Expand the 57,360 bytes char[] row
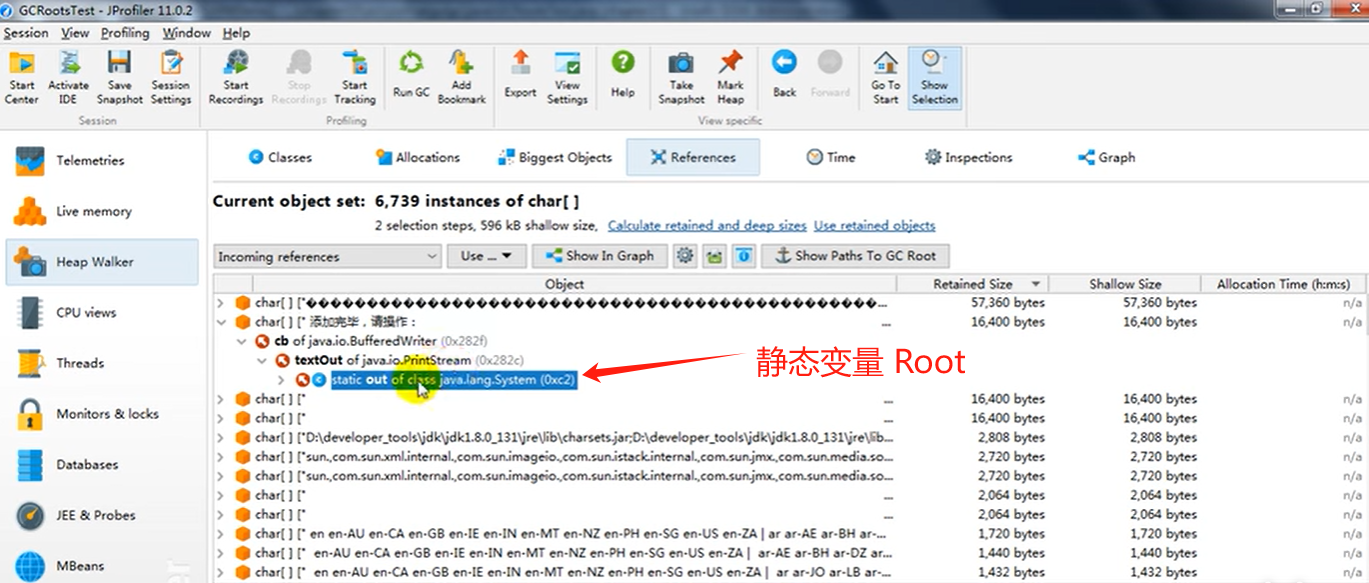1369x583 pixels. (x=221, y=302)
